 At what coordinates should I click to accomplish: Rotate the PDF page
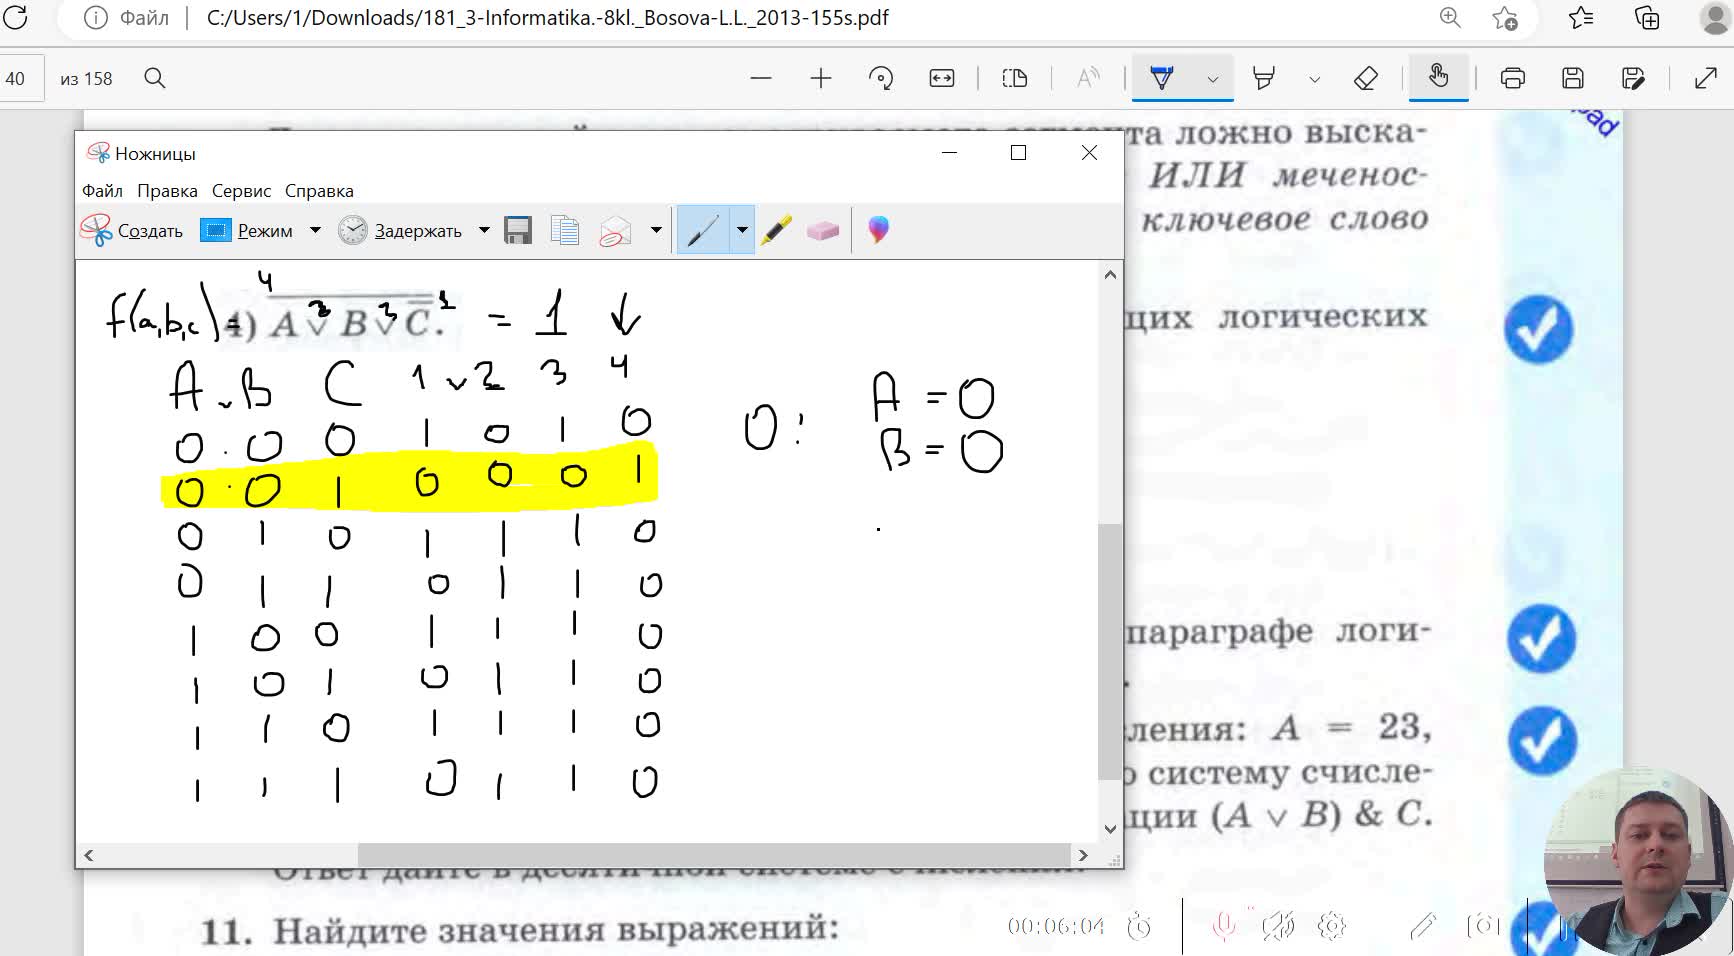[881, 78]
